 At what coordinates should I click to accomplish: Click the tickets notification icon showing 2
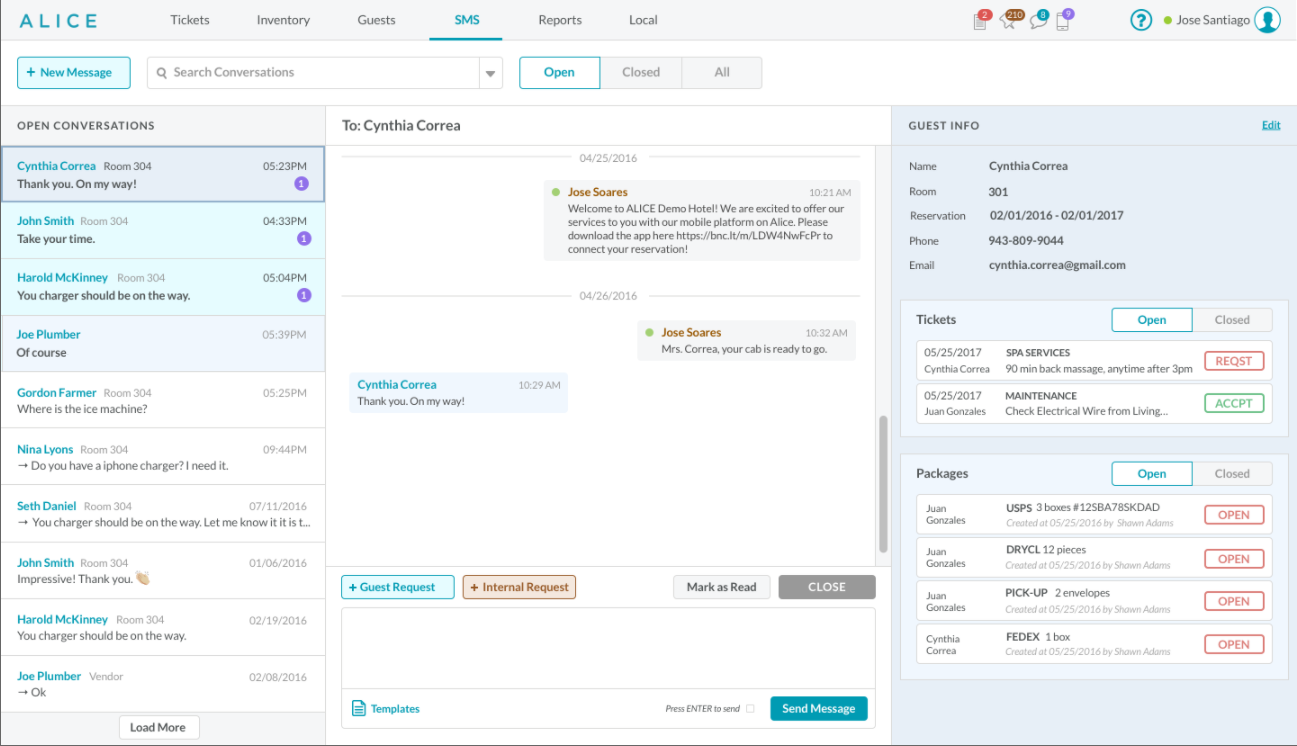pyautogui.click(x=981, y=20)
